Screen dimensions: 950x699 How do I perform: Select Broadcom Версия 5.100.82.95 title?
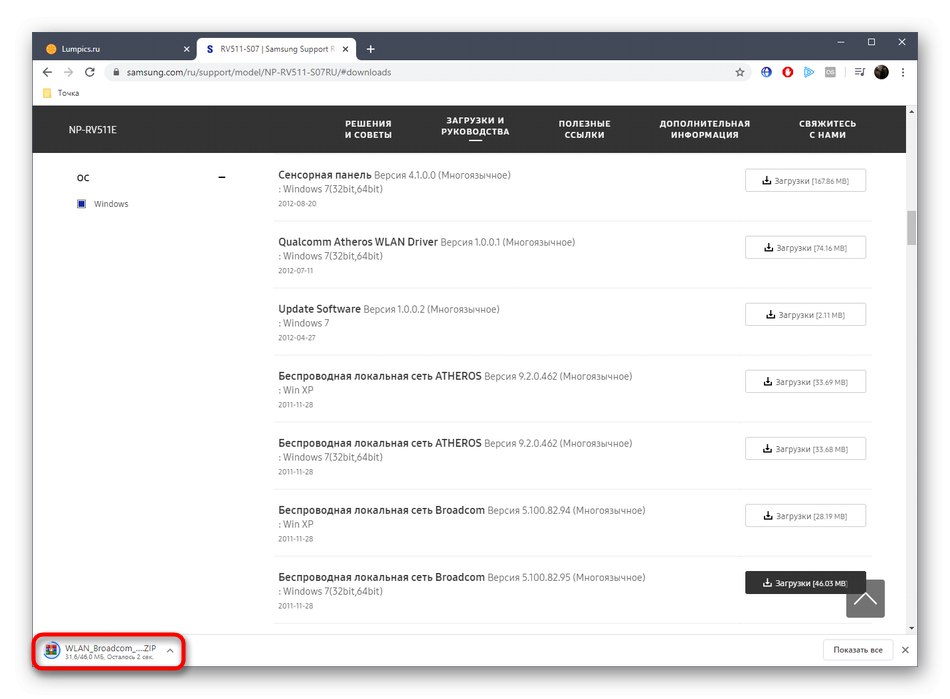462,577
